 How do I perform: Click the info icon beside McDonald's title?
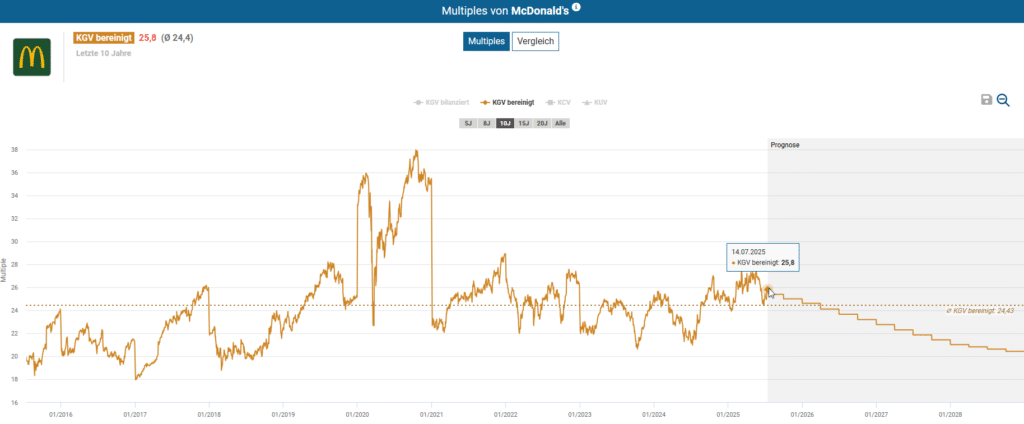[576, 8]
